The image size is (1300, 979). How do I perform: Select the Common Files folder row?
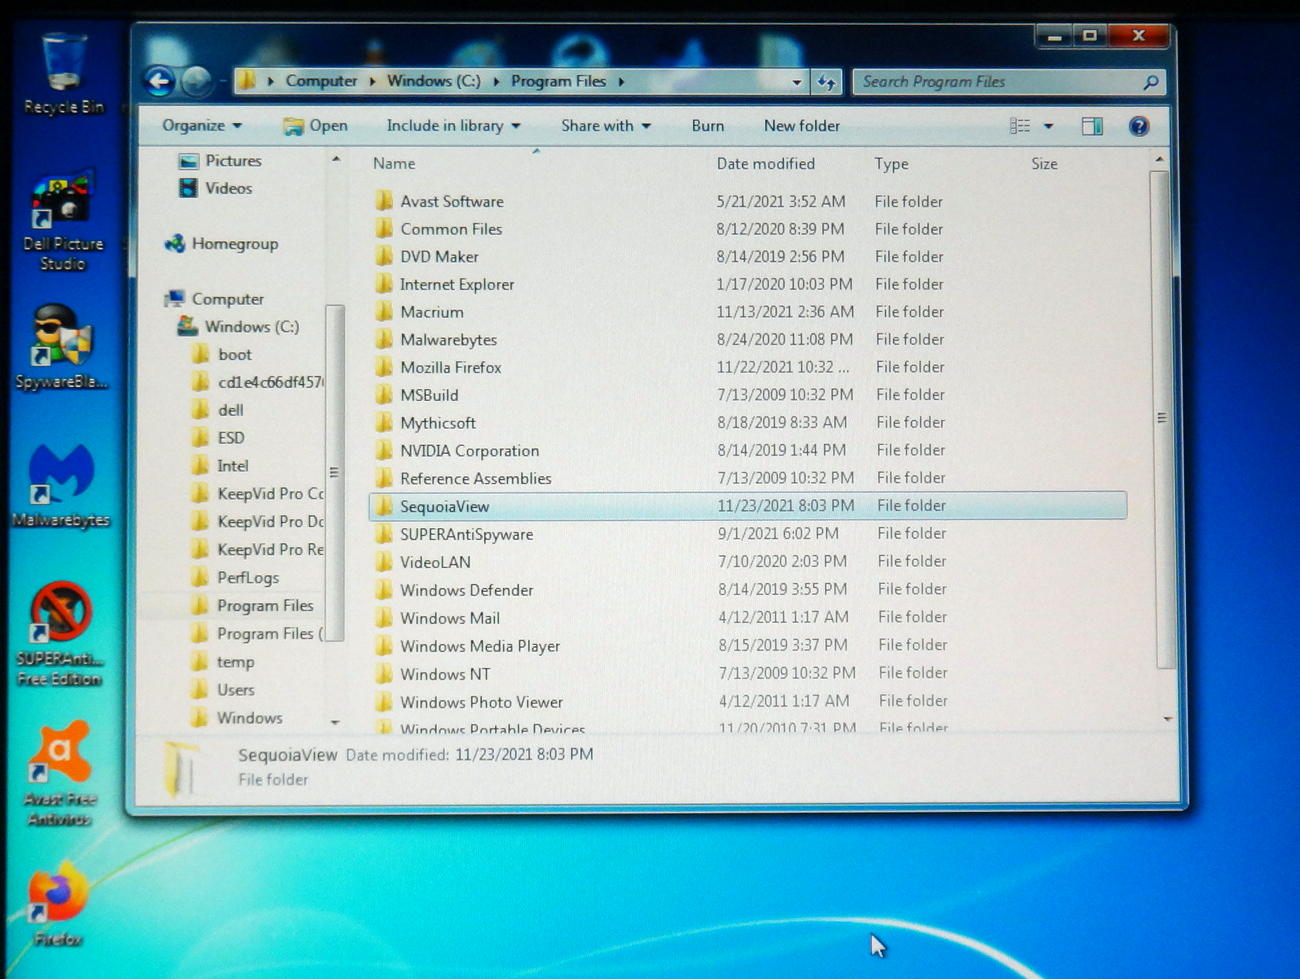748,229
